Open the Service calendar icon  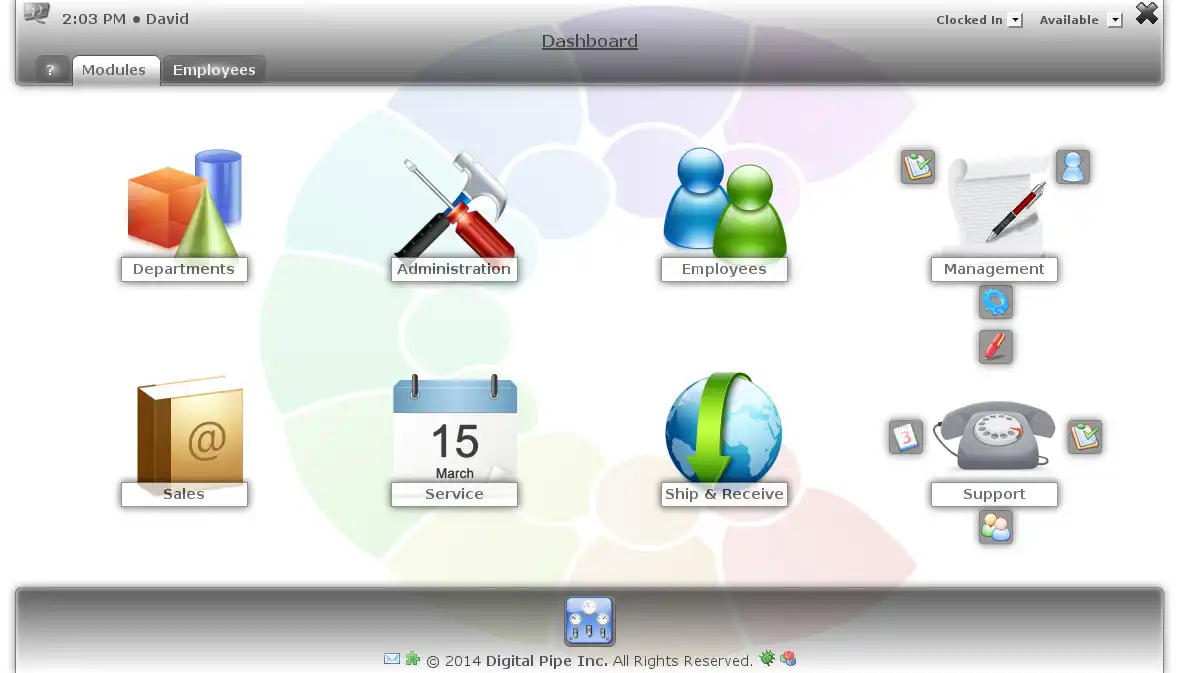[x=455, y=429]
